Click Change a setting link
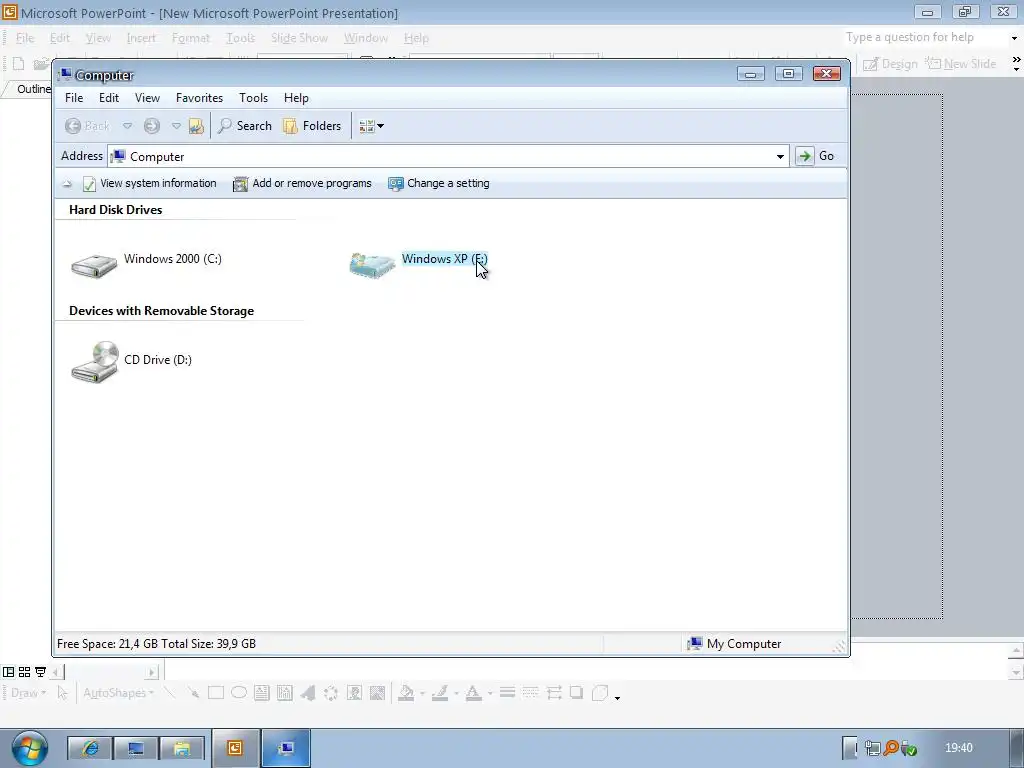Screen dimensions: 1024x768 (439, 184)
